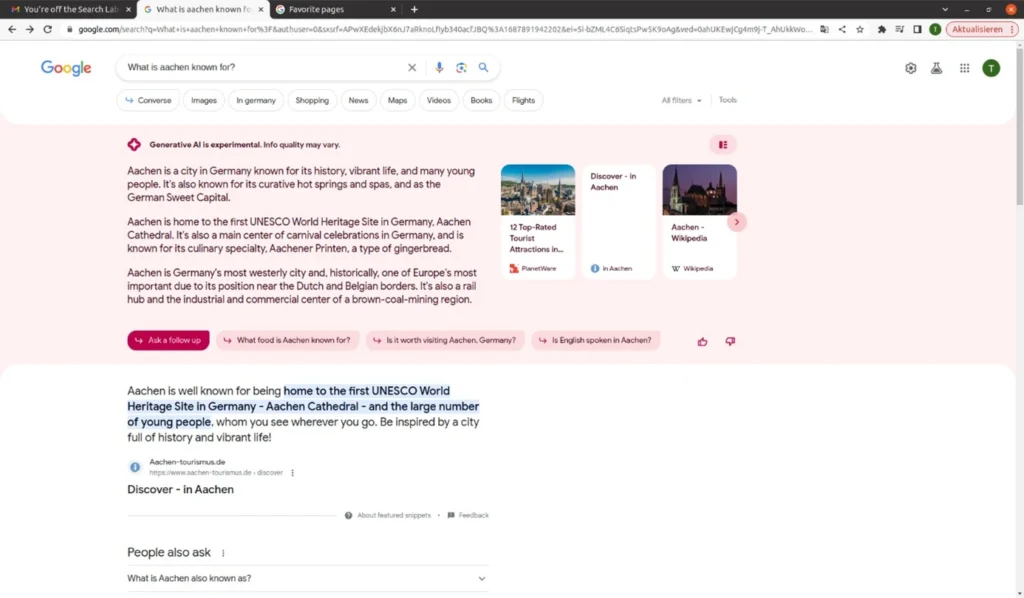Click the voice search microphone icon
This screenshot has width=1024, height=598.
[438, 68]
